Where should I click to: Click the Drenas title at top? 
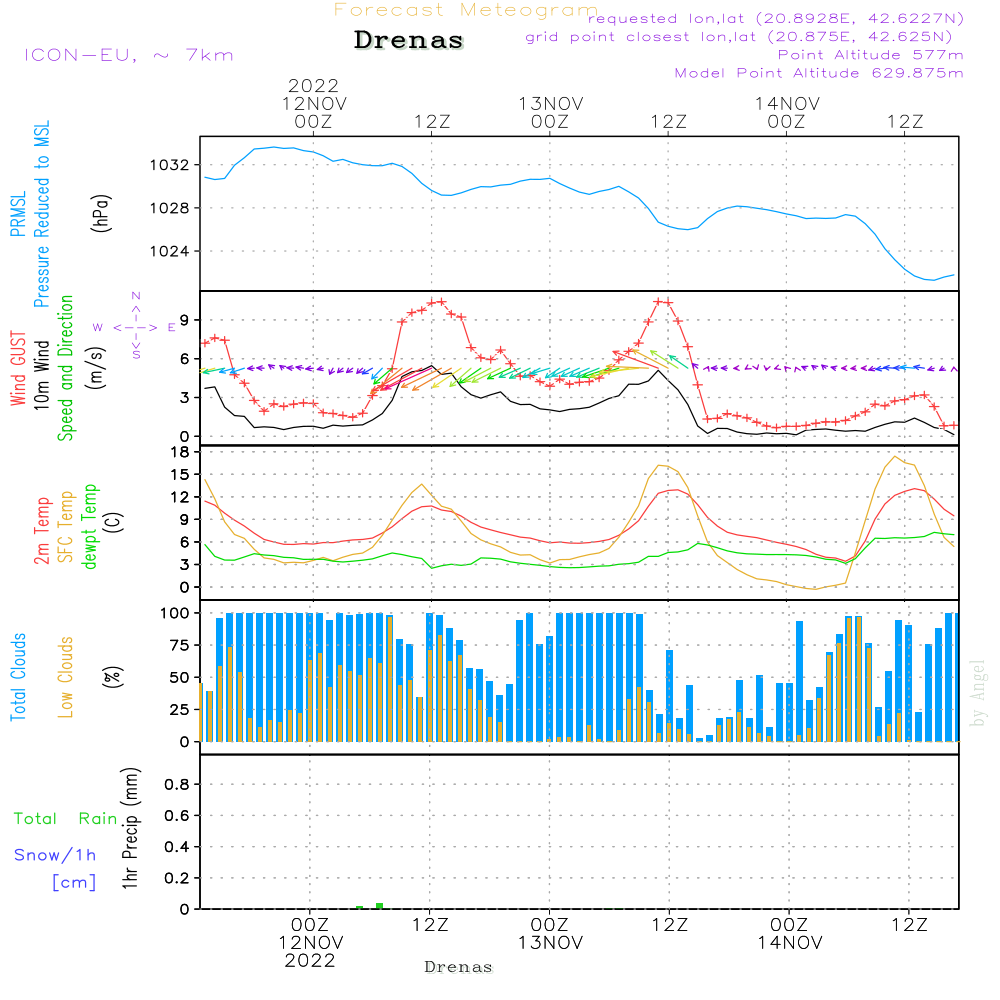409,40
